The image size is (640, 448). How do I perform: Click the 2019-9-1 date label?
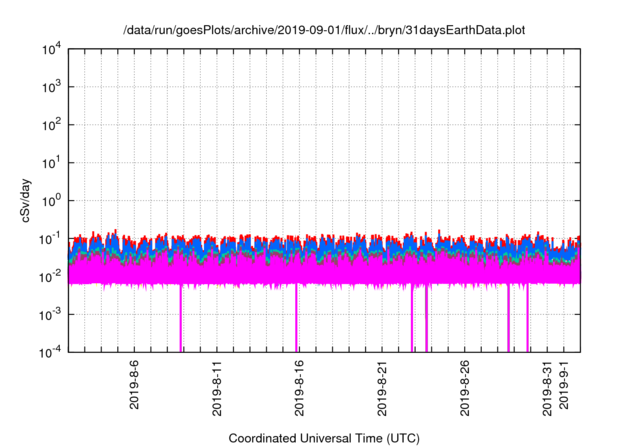[x=564, y=384]
